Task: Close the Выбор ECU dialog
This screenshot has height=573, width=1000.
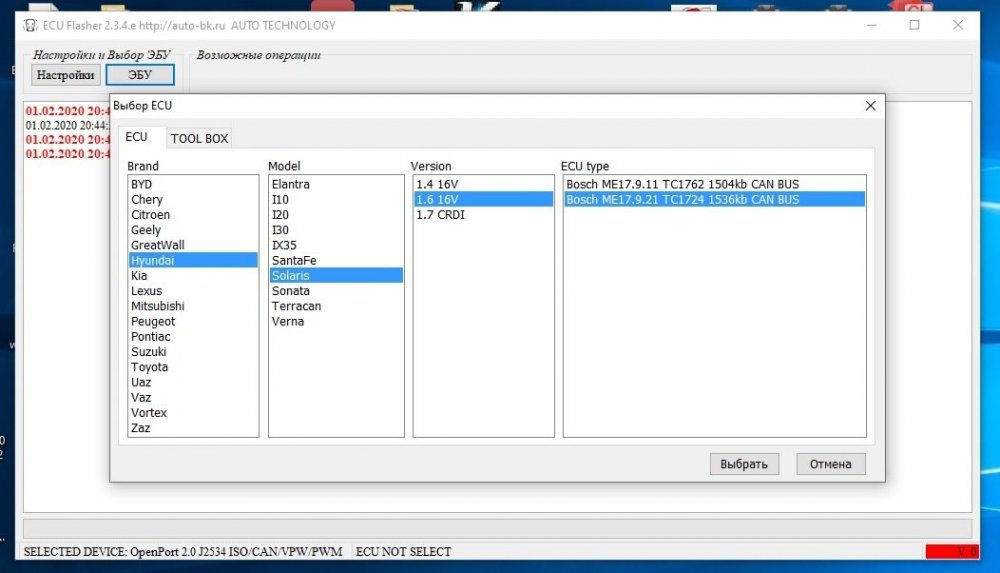Action: coord(871,106)
